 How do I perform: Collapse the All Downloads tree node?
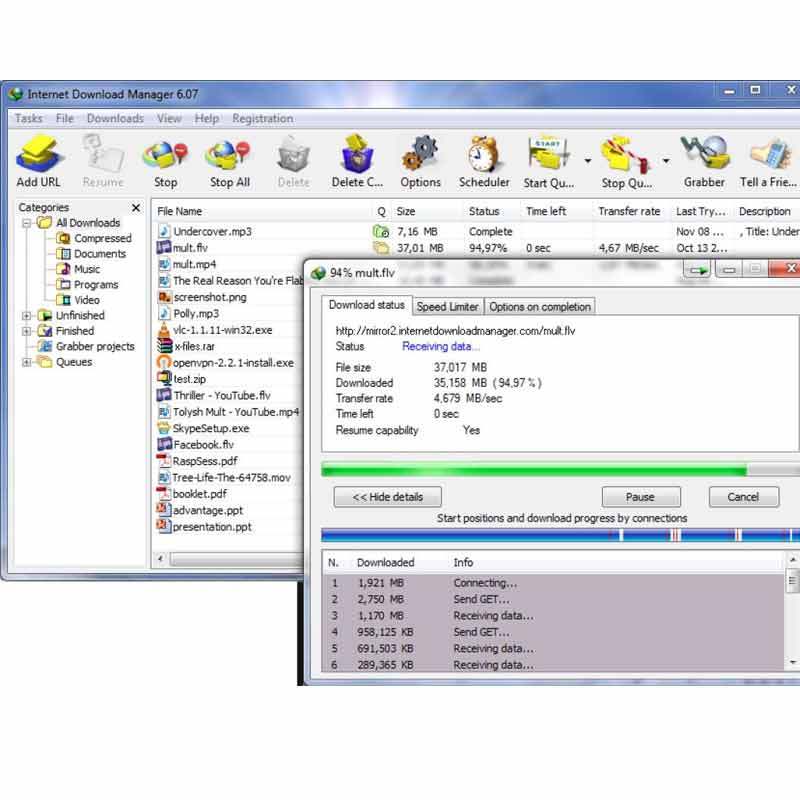27,223
